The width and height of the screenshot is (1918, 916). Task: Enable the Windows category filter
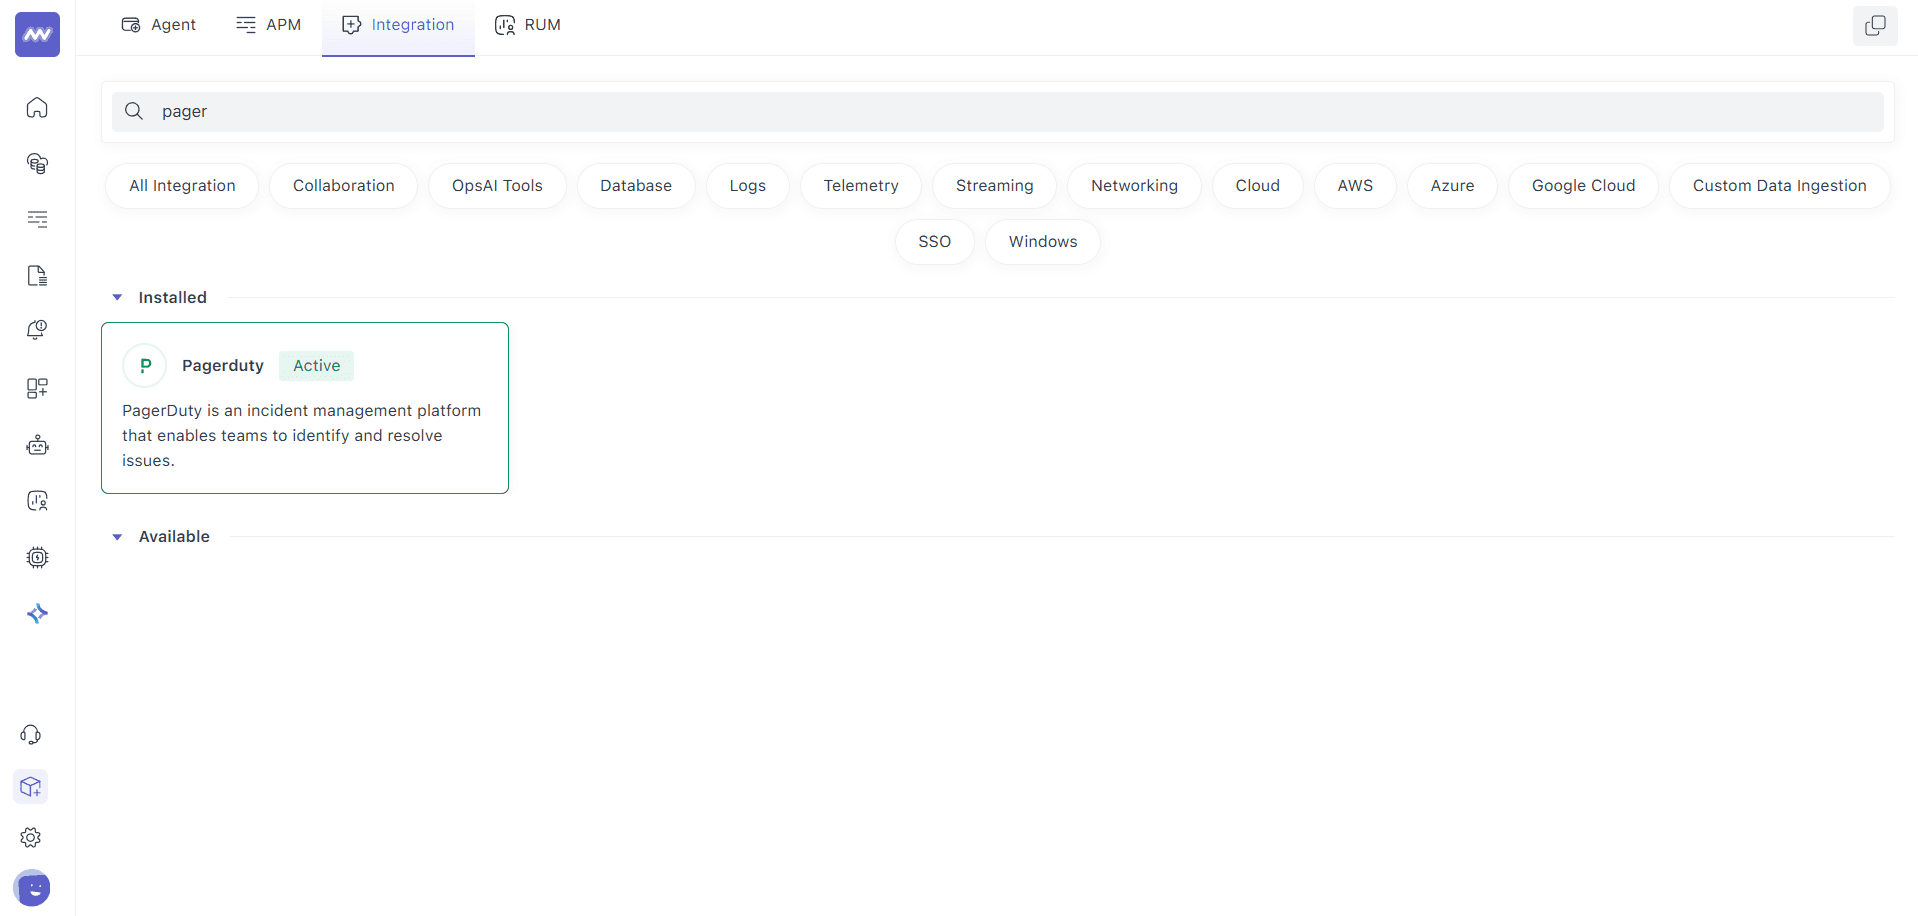pos(1042,241)
